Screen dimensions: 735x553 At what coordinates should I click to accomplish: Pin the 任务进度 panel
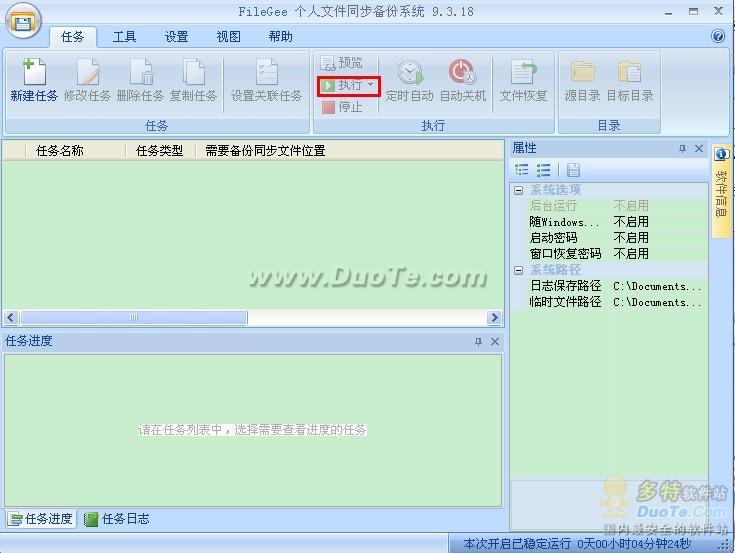[x=478, y=342]
